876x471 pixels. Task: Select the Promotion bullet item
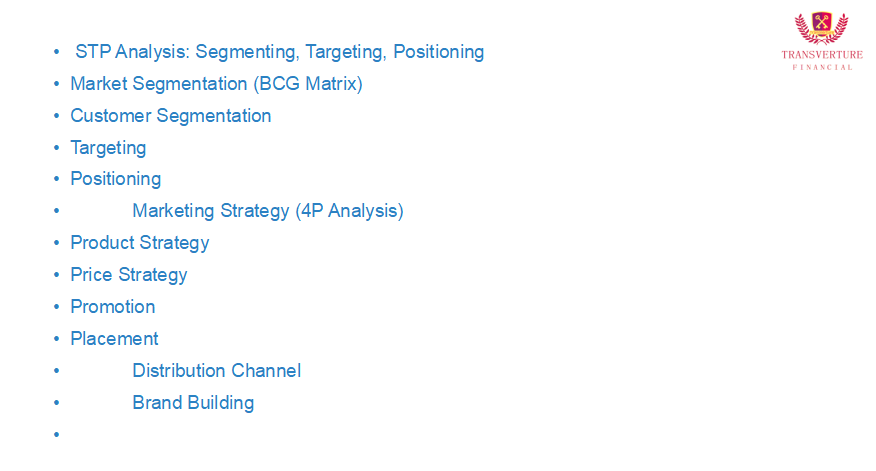pyautogui.click(x=112, y=307)
